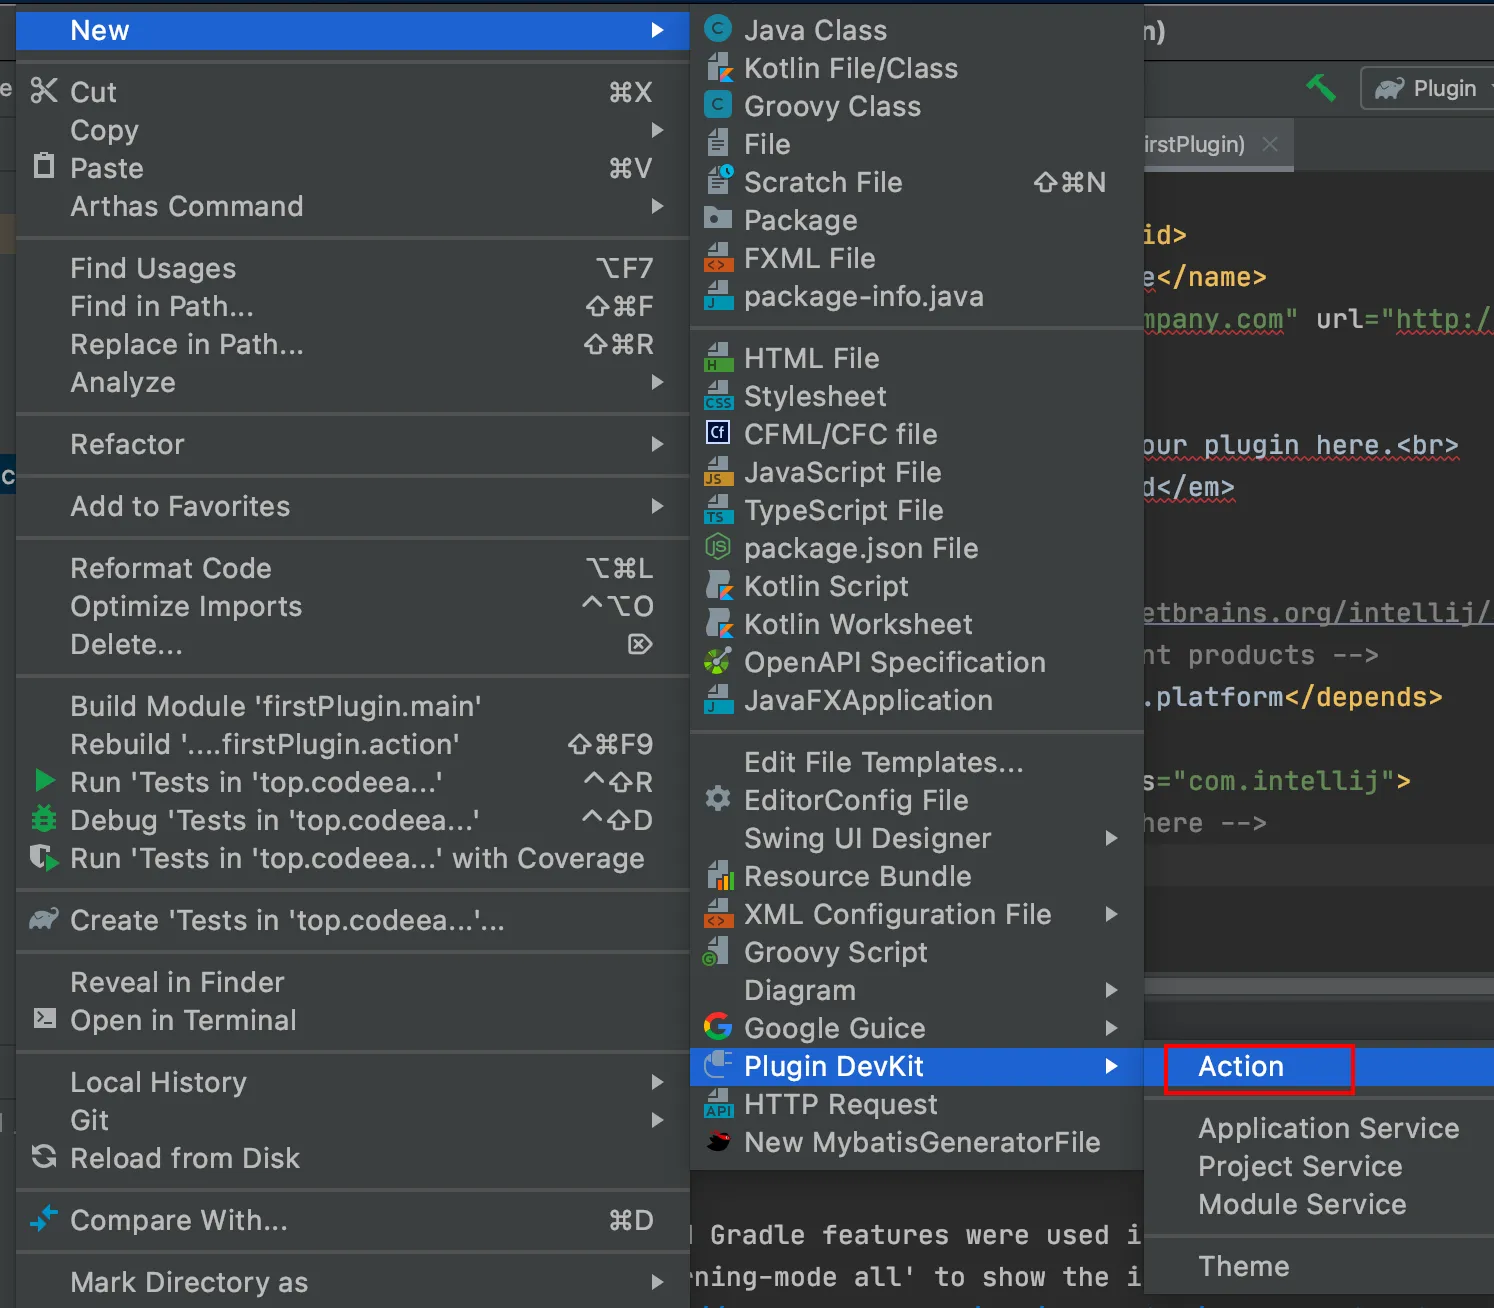The image size is (1494, 1308).
Task: Choose Reformat Code menu entry
Action: 353,568
